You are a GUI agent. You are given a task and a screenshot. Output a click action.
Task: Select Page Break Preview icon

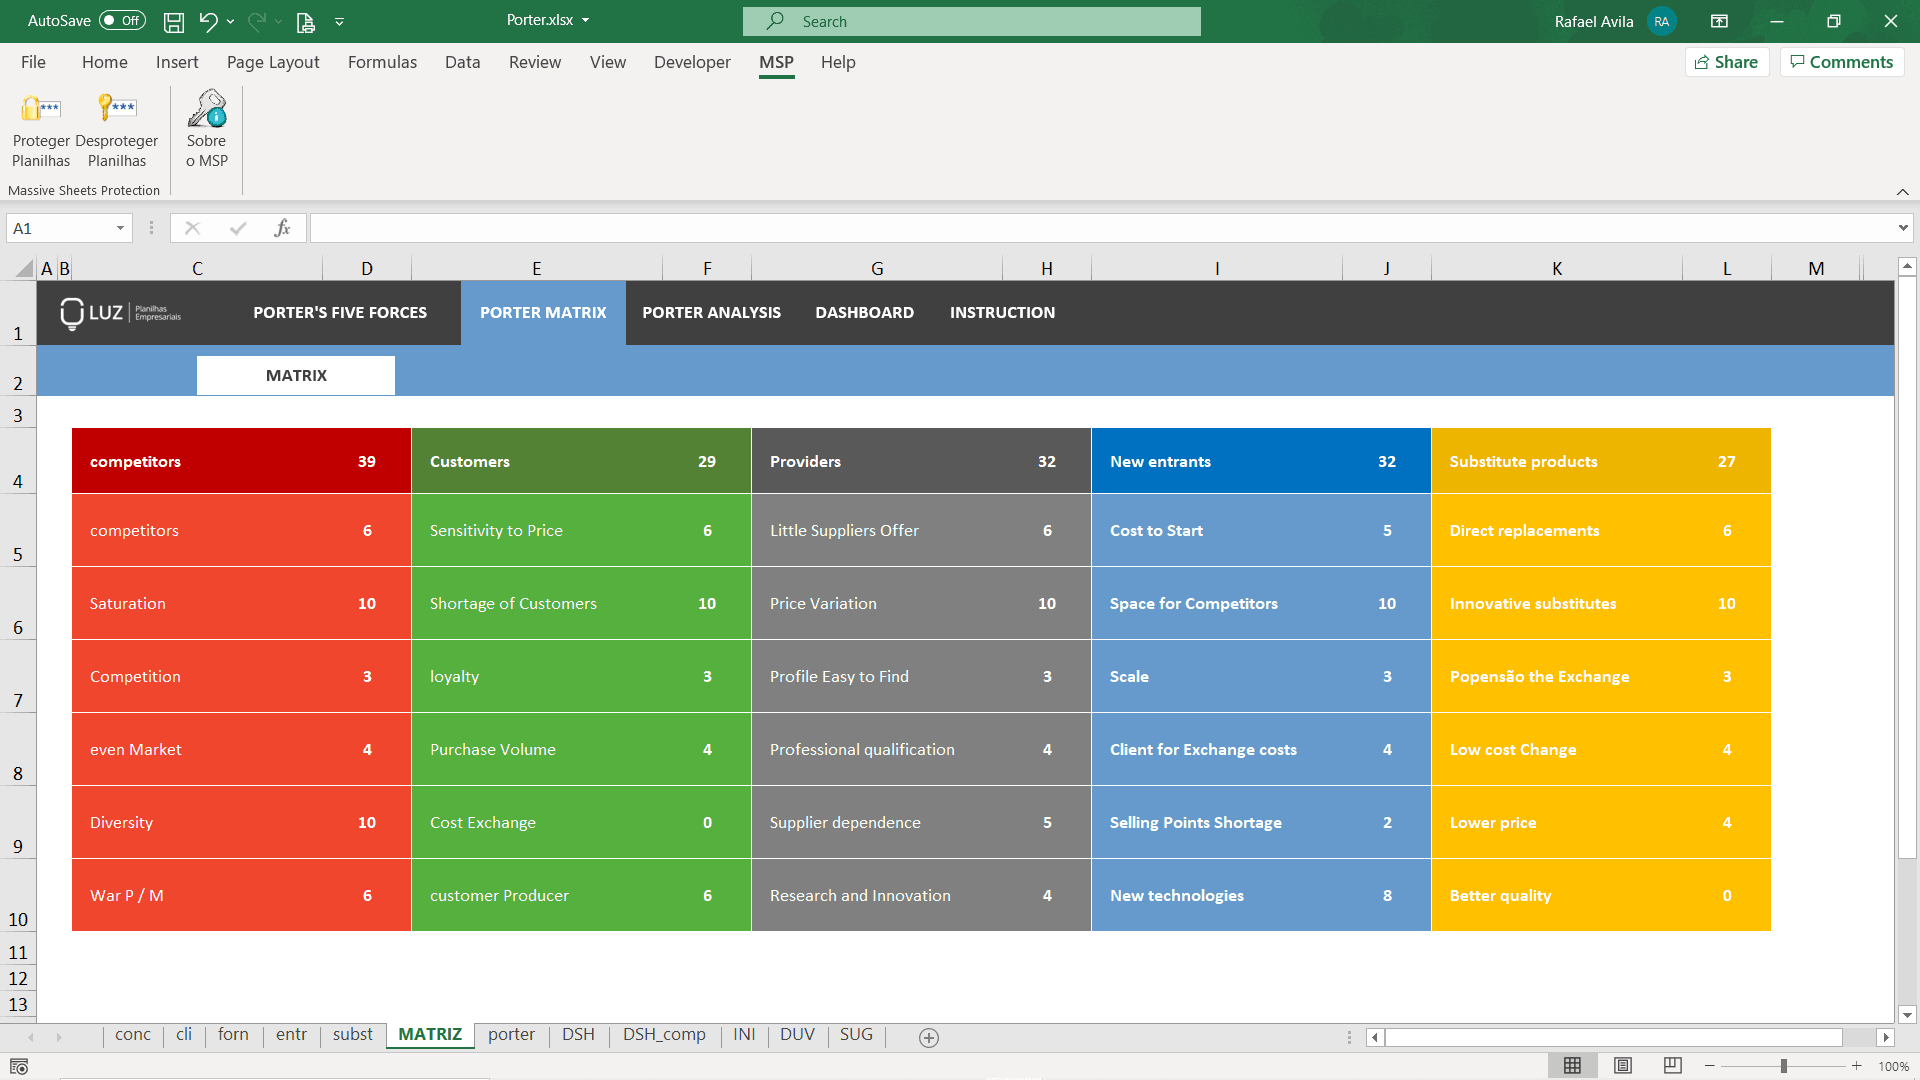coord(1671,1065)
